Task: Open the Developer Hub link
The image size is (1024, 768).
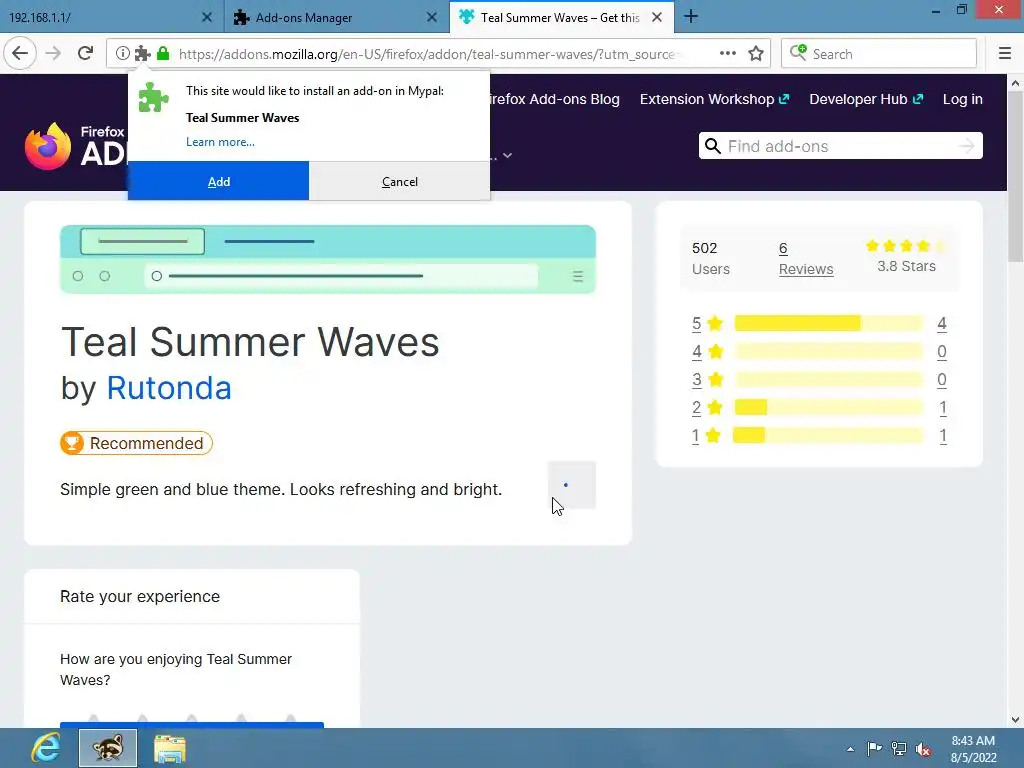Action: 866,99
